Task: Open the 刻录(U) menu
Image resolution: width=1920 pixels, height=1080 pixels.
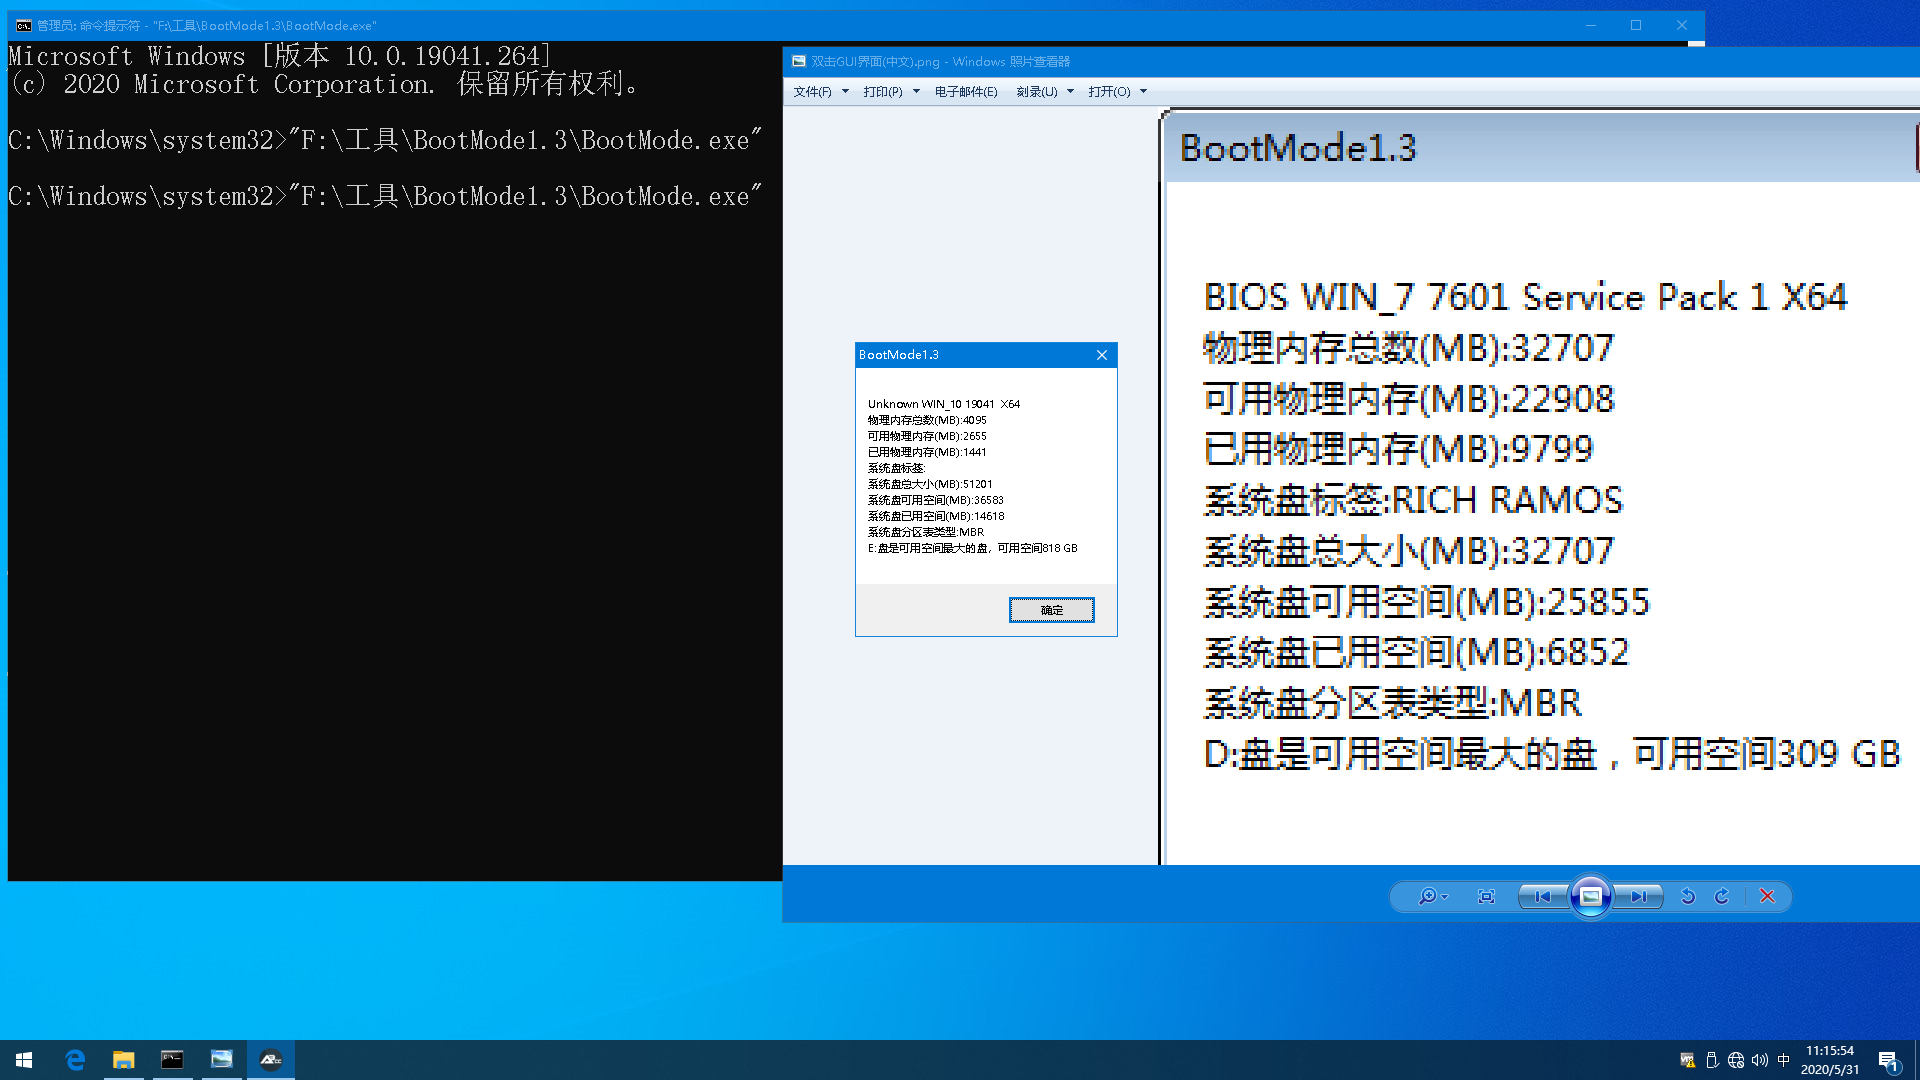Action: 1036,92
